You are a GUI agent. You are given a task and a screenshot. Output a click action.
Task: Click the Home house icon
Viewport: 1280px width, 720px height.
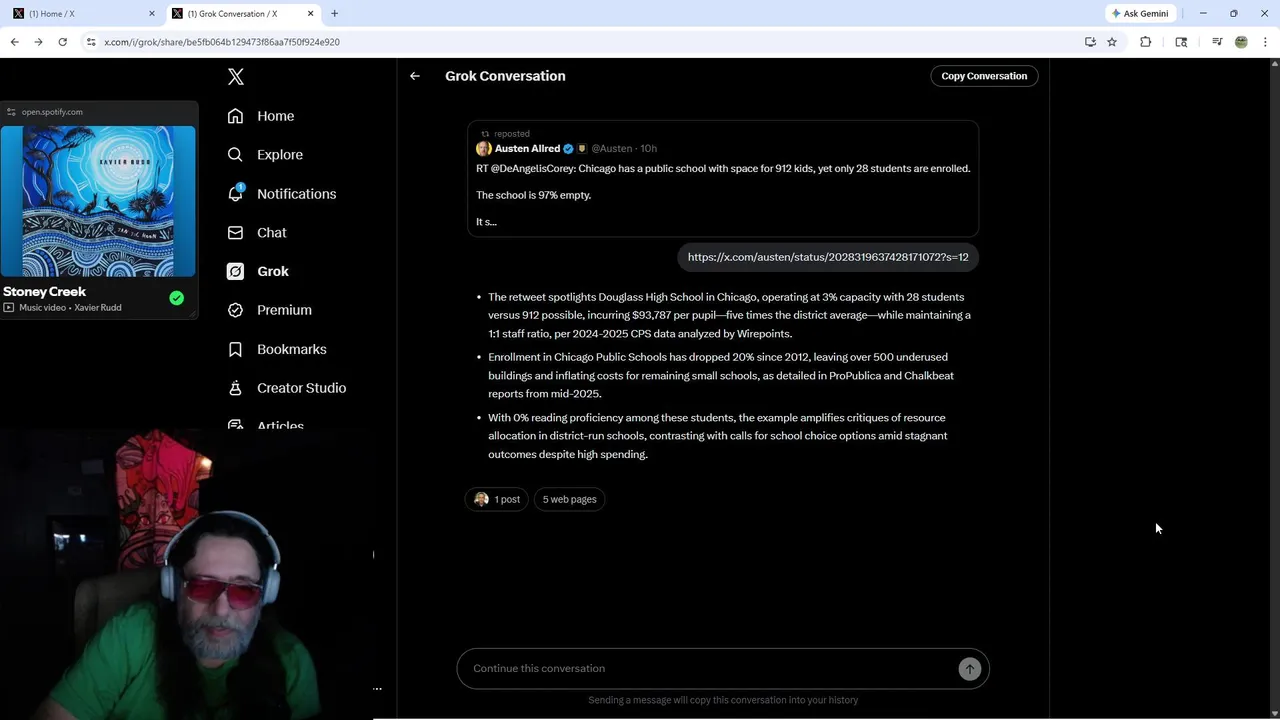235,116
